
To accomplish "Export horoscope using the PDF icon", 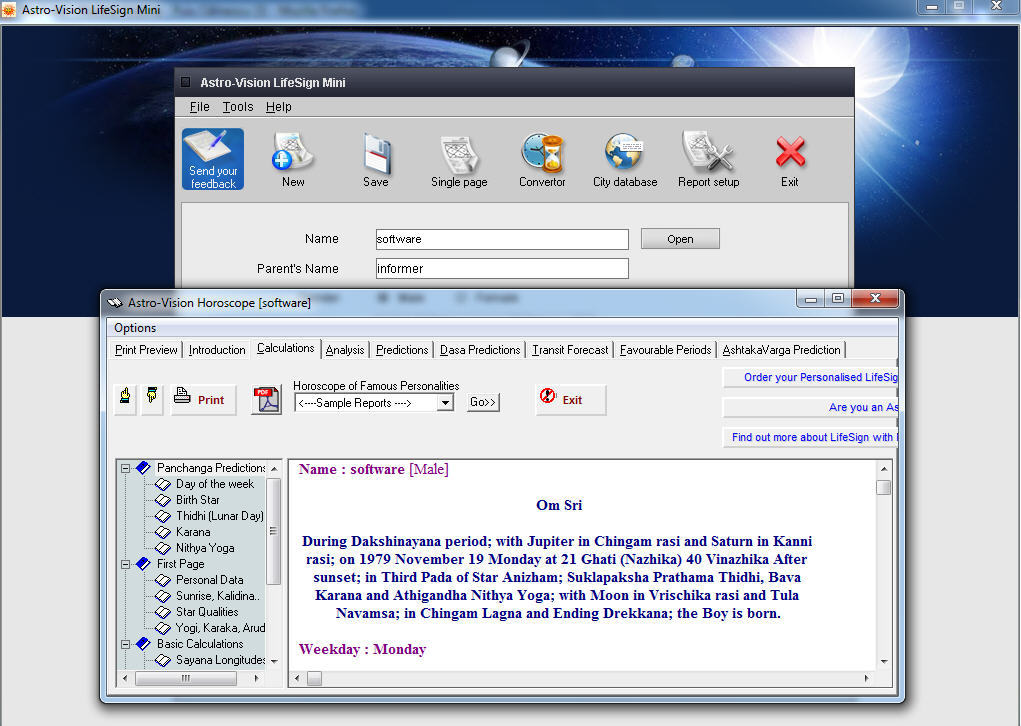I will [x=267, y=400].
